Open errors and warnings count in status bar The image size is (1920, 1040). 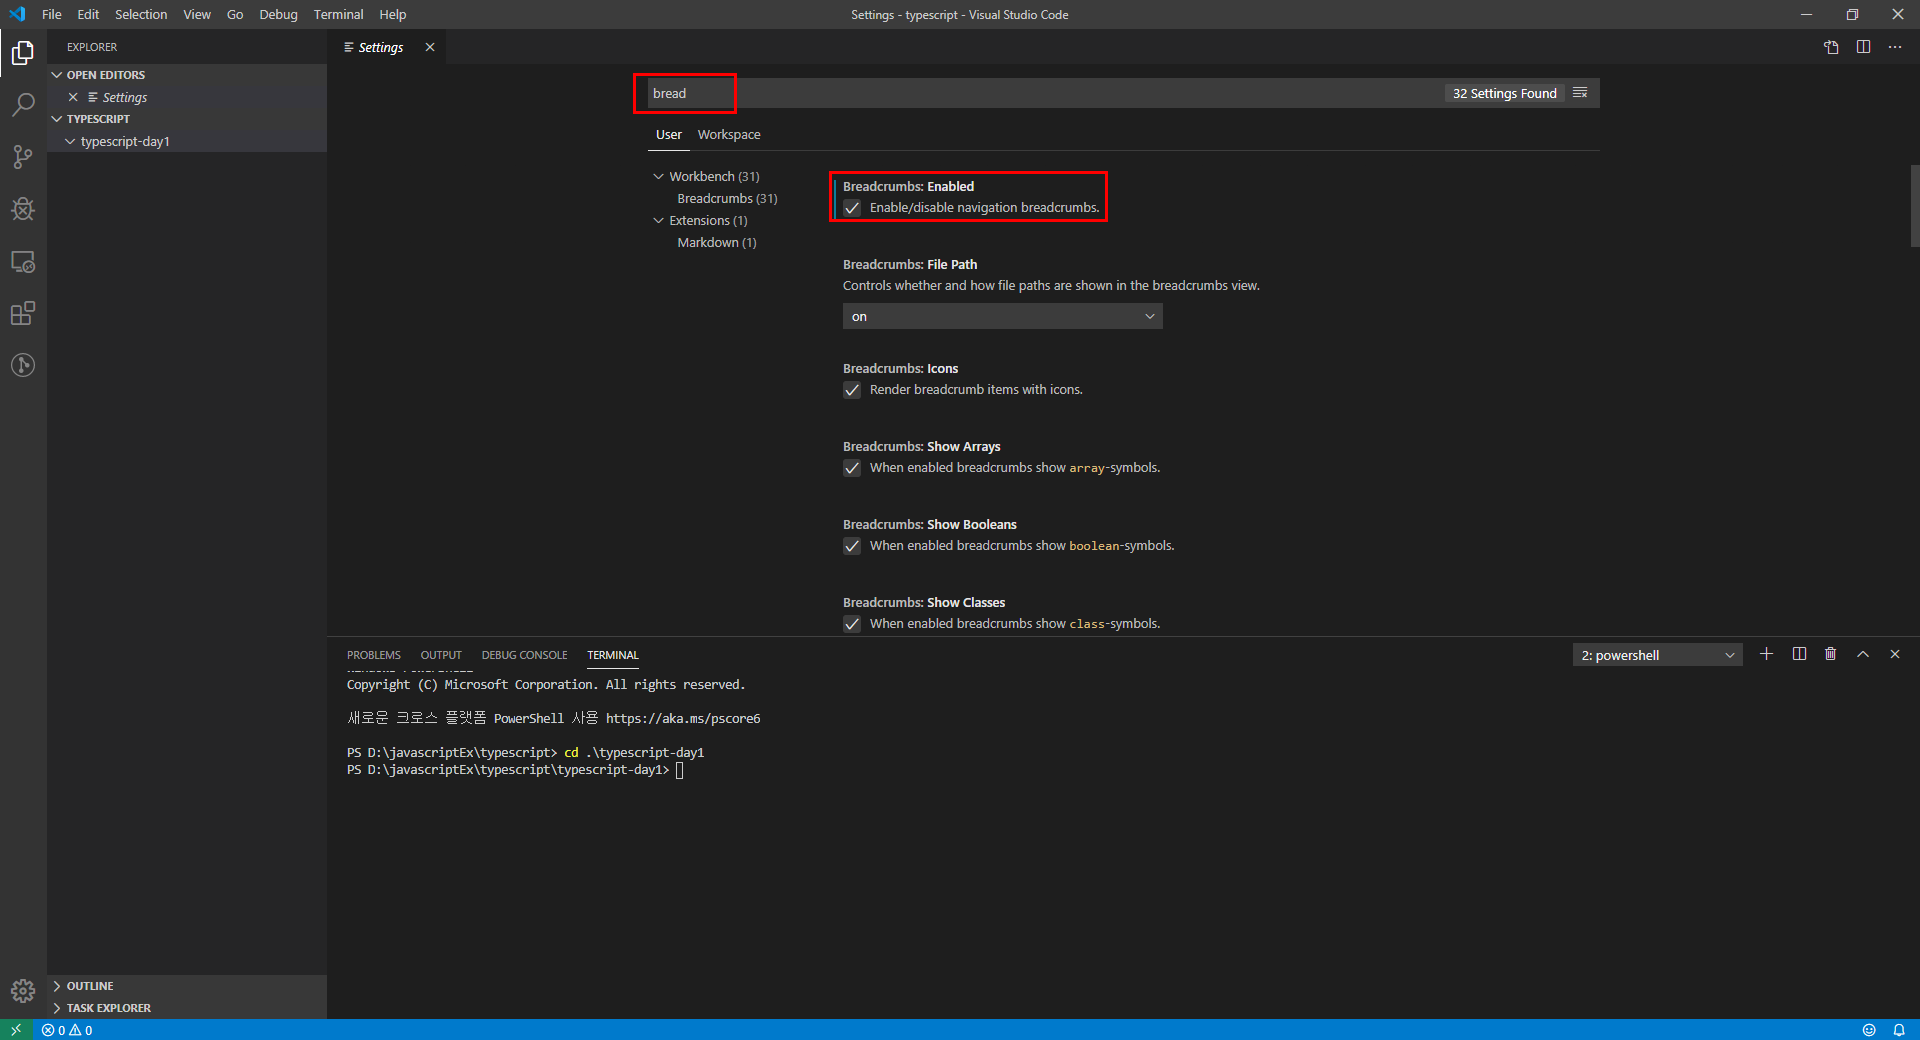point(67,1030)
